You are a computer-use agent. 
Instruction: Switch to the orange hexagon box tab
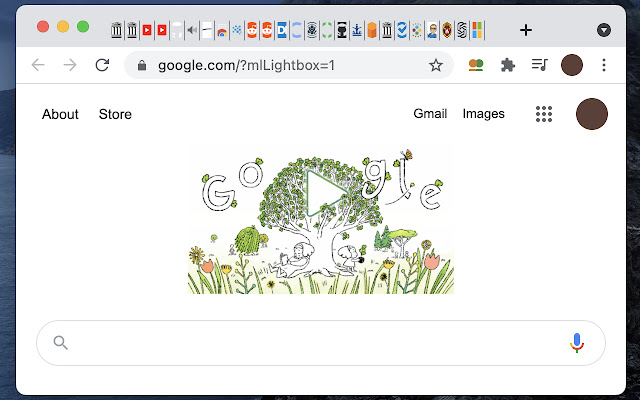coord(372,30)
